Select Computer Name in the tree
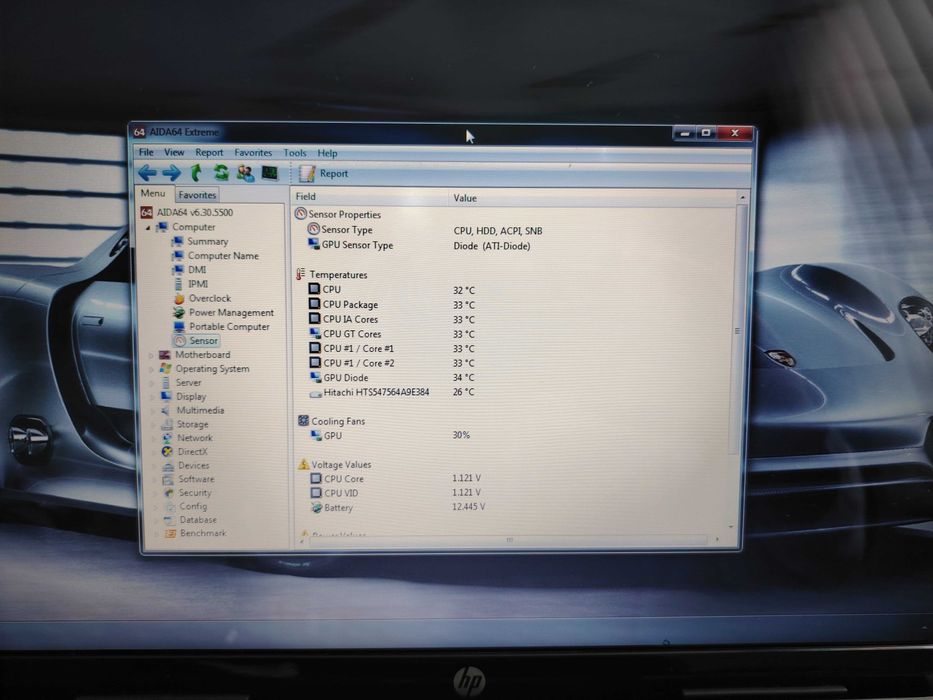This screenshot has height=700, width=933. click(x=215, y=255)
